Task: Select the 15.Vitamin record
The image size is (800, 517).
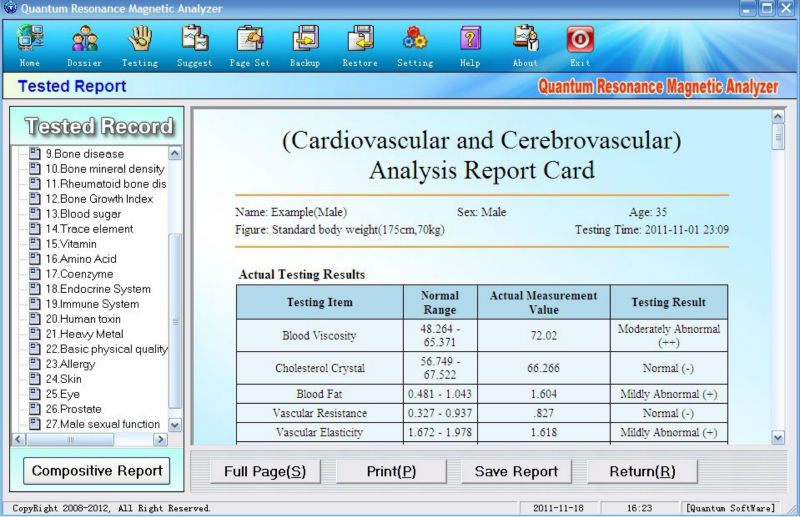Action: [71, 244]
